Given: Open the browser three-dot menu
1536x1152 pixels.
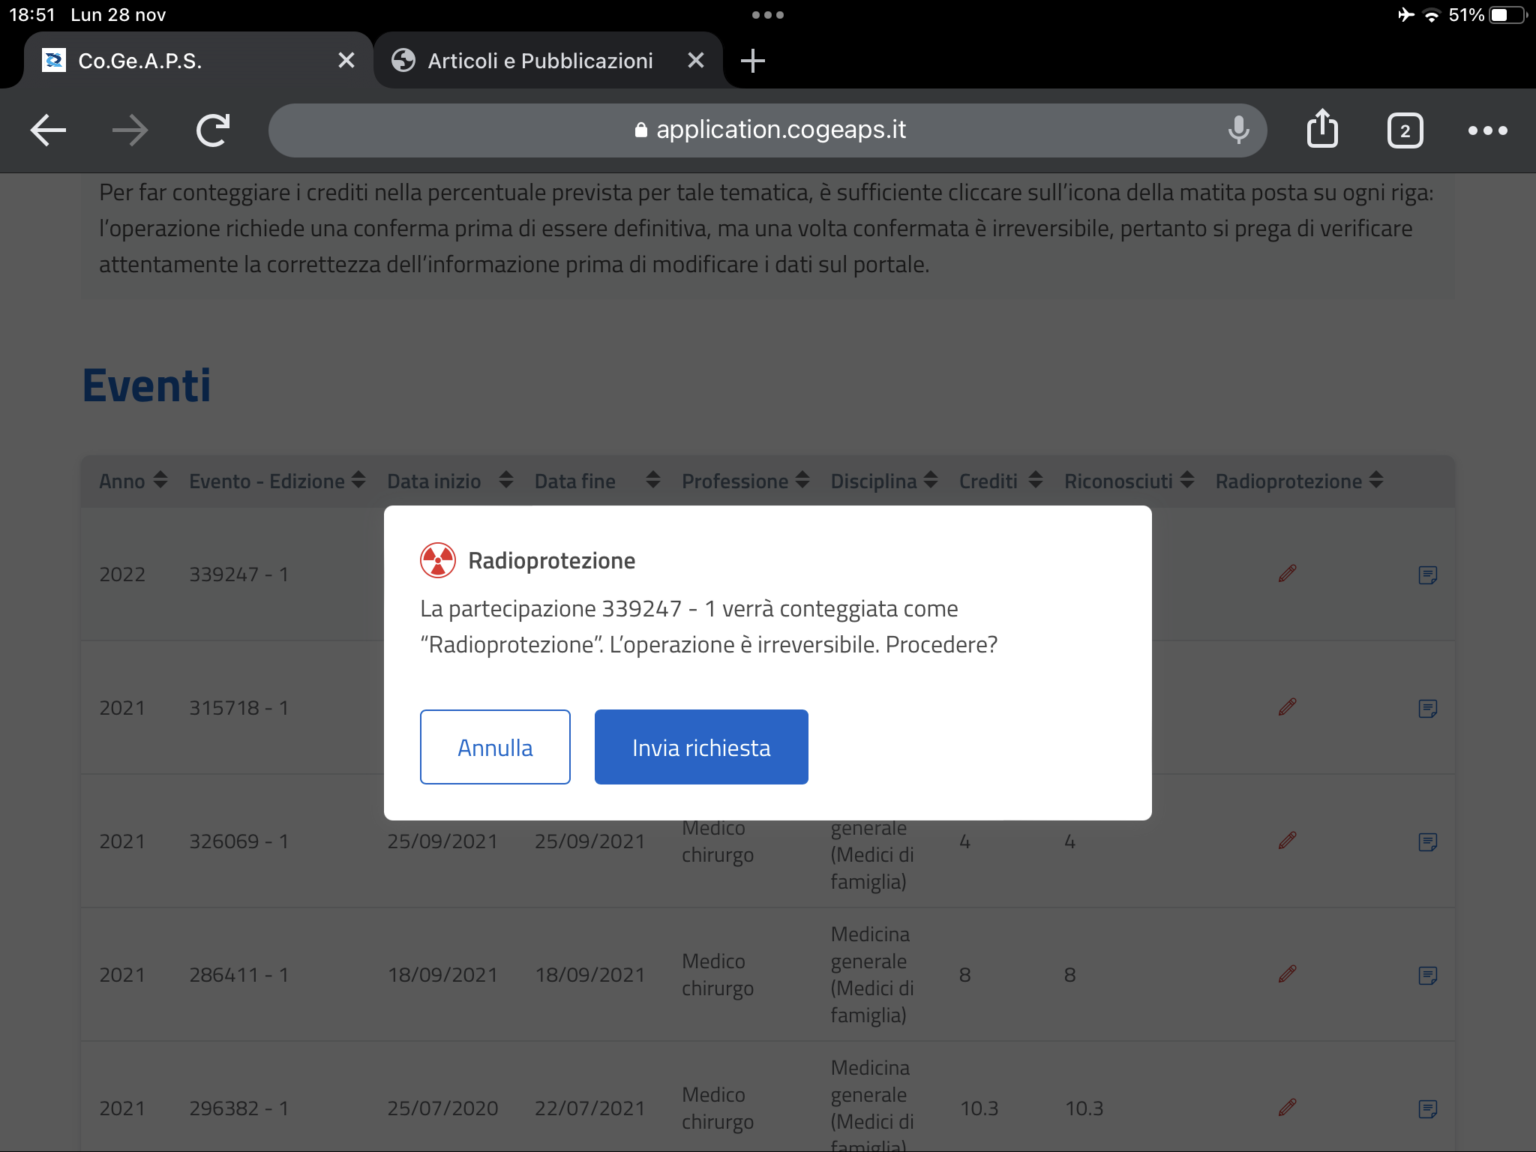Looking at the screenshot, I should tap(1487, 130).
